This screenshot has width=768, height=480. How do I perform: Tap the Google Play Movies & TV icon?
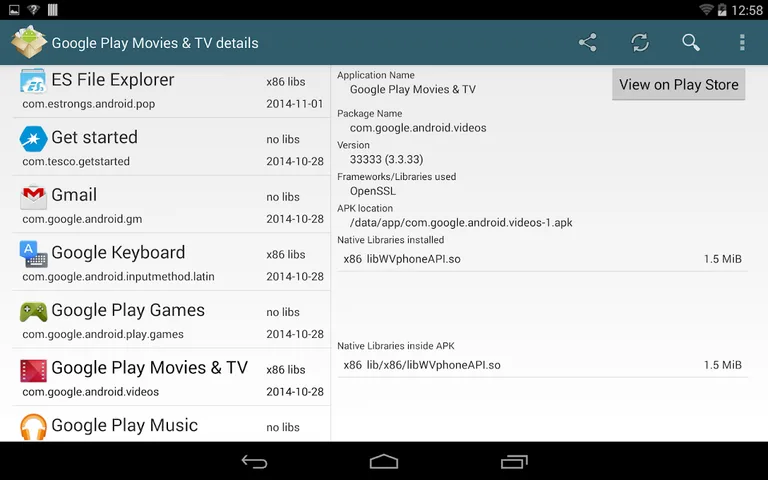[x=33, y=370]
